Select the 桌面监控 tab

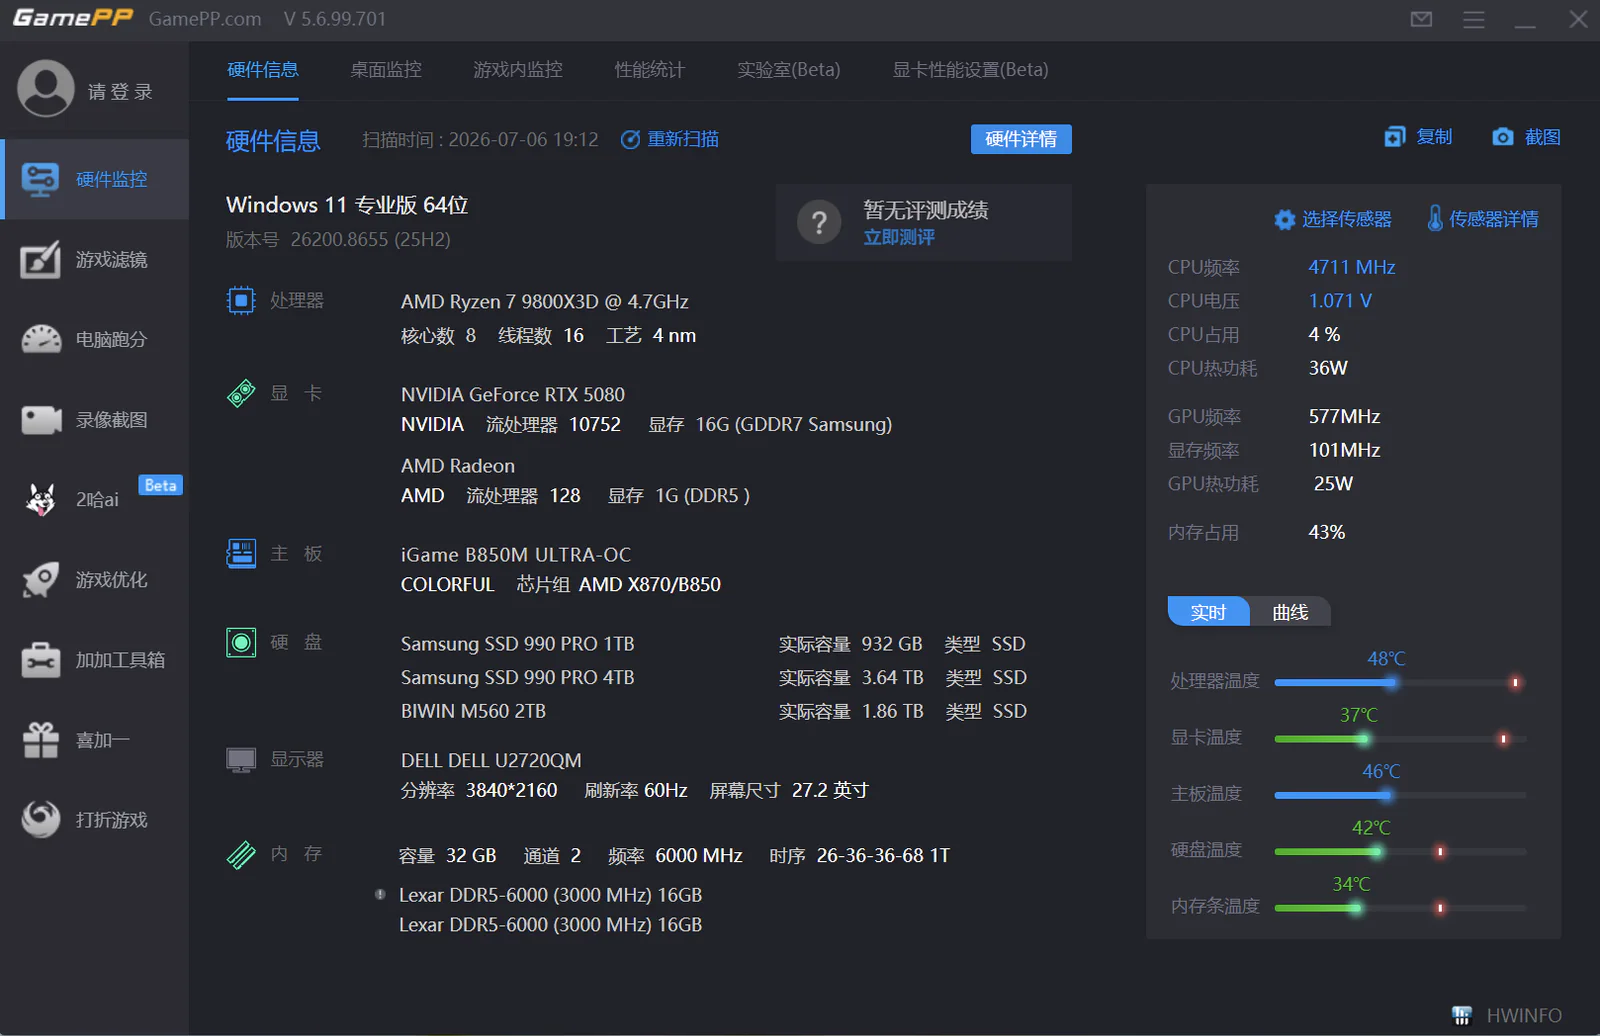pos(386,69)
